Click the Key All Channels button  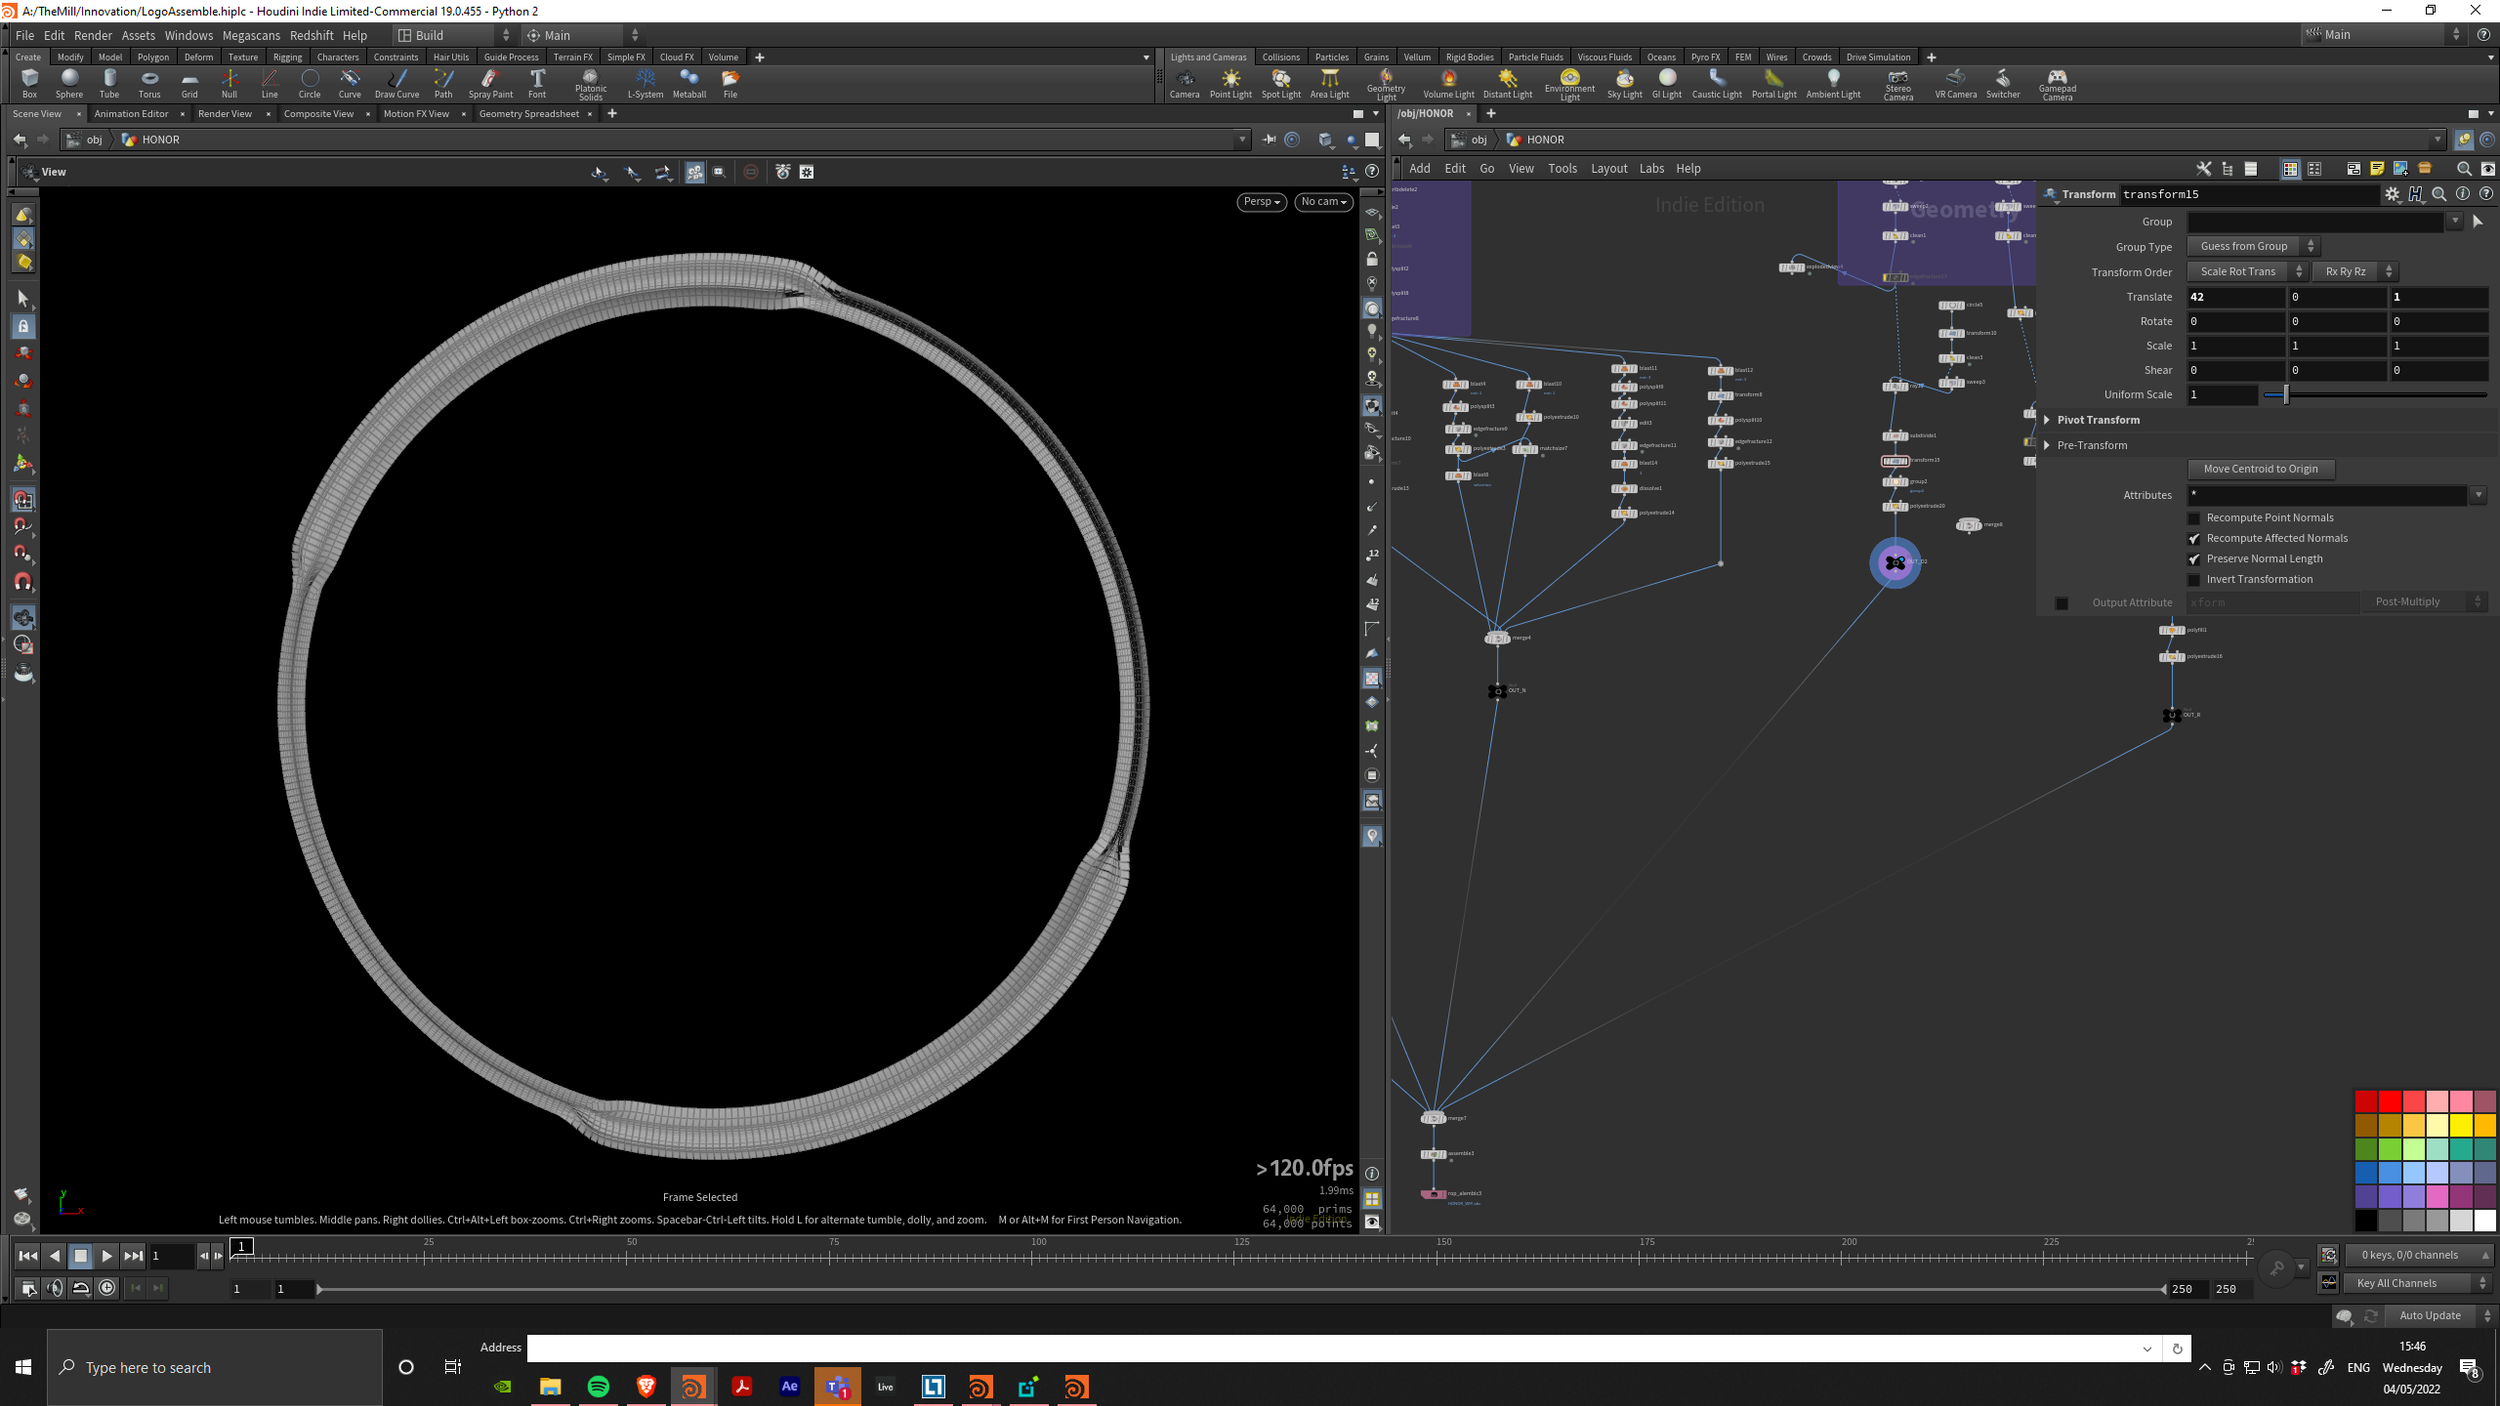(x=2396, y=1283)
